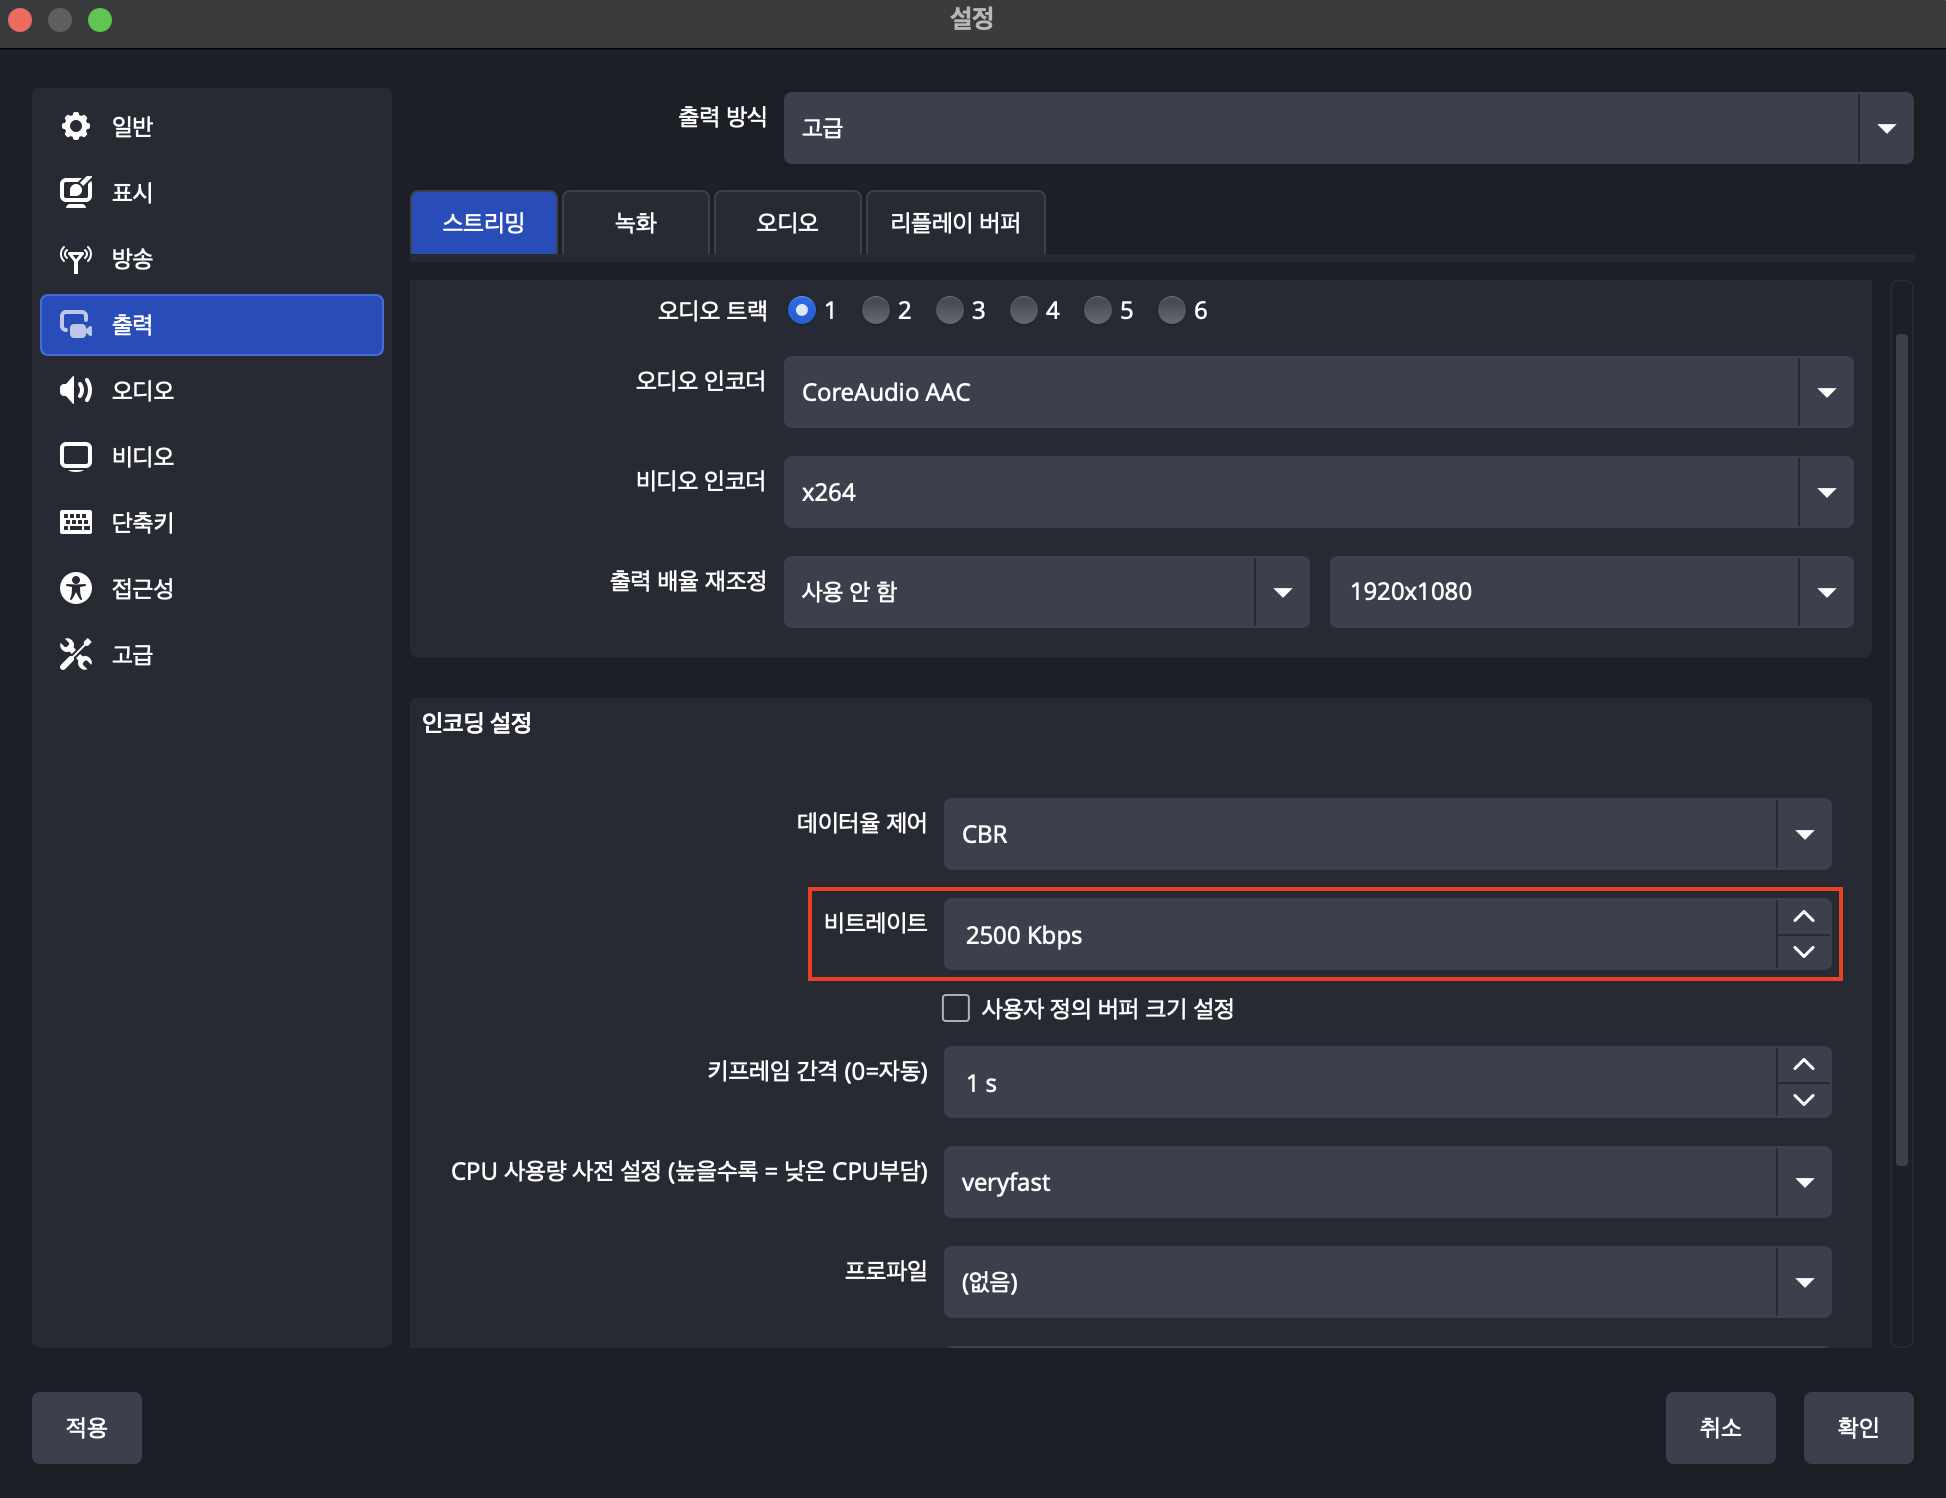Select audio track 3 radio button

(949, 310)
